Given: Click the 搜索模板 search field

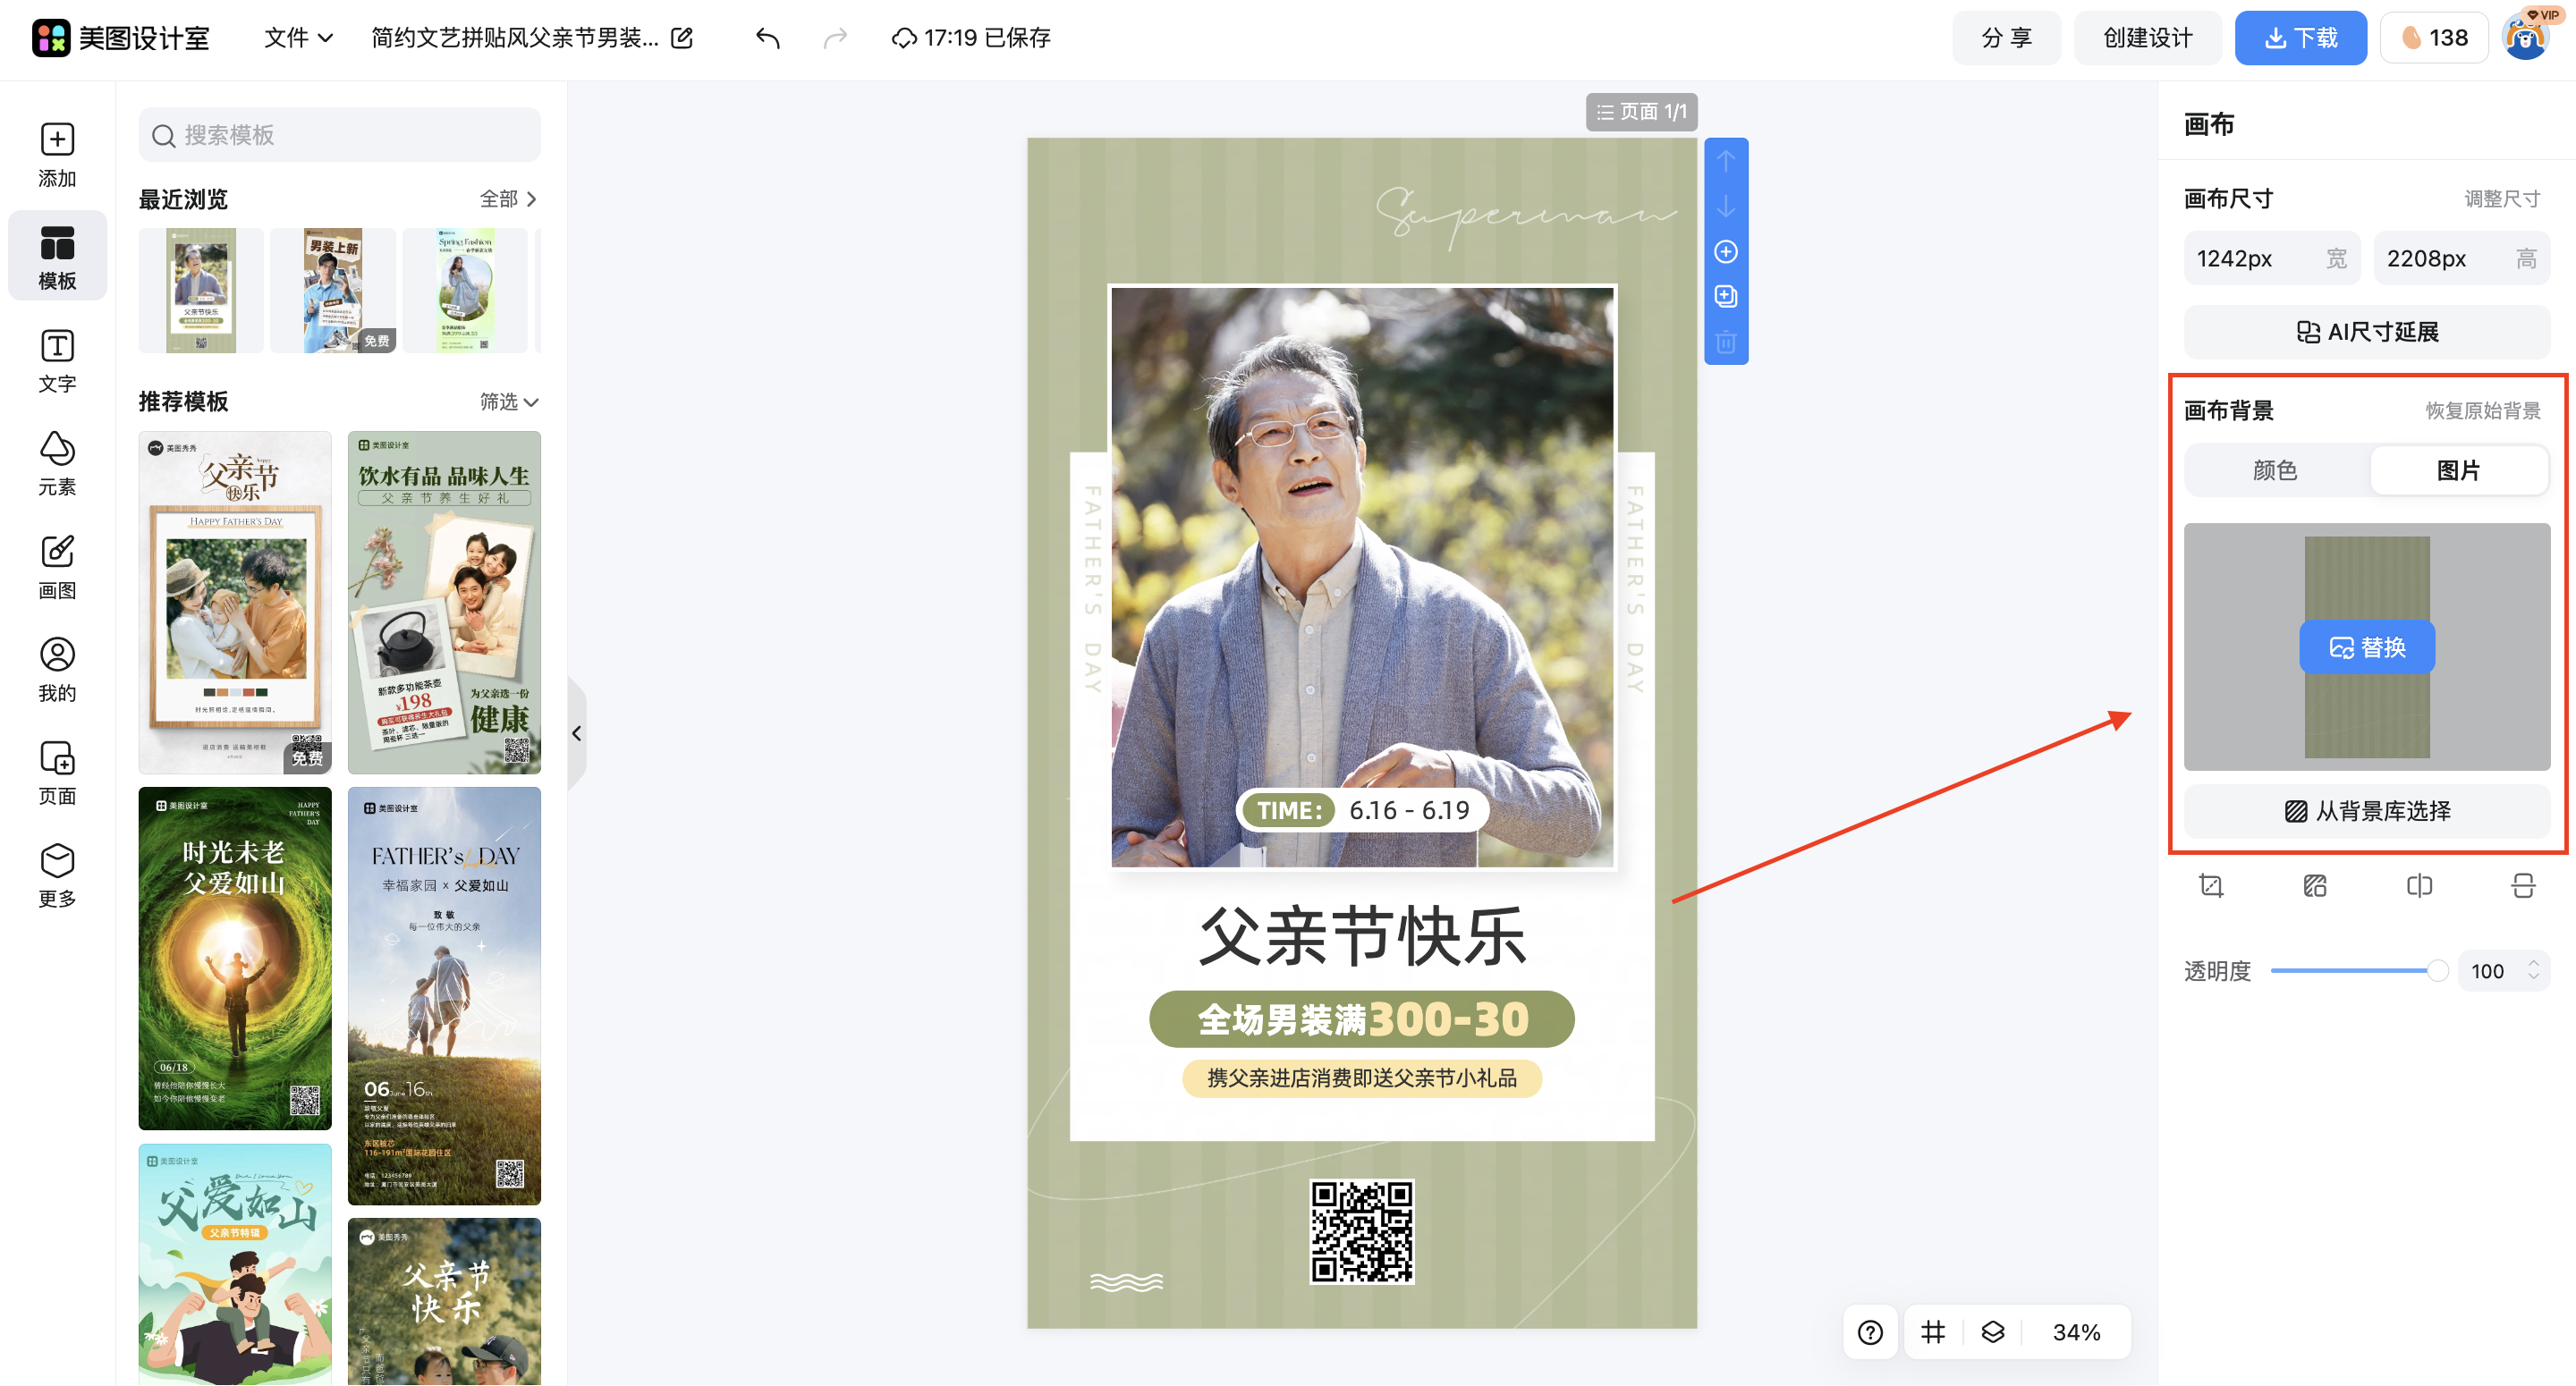Looking at the screenshot, I should pos(339,134).
